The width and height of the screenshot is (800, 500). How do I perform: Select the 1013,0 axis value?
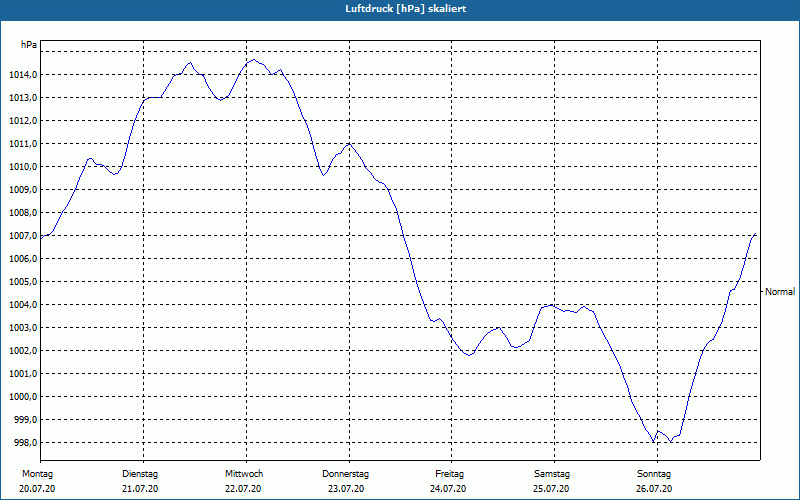click(x=23, y=98)
